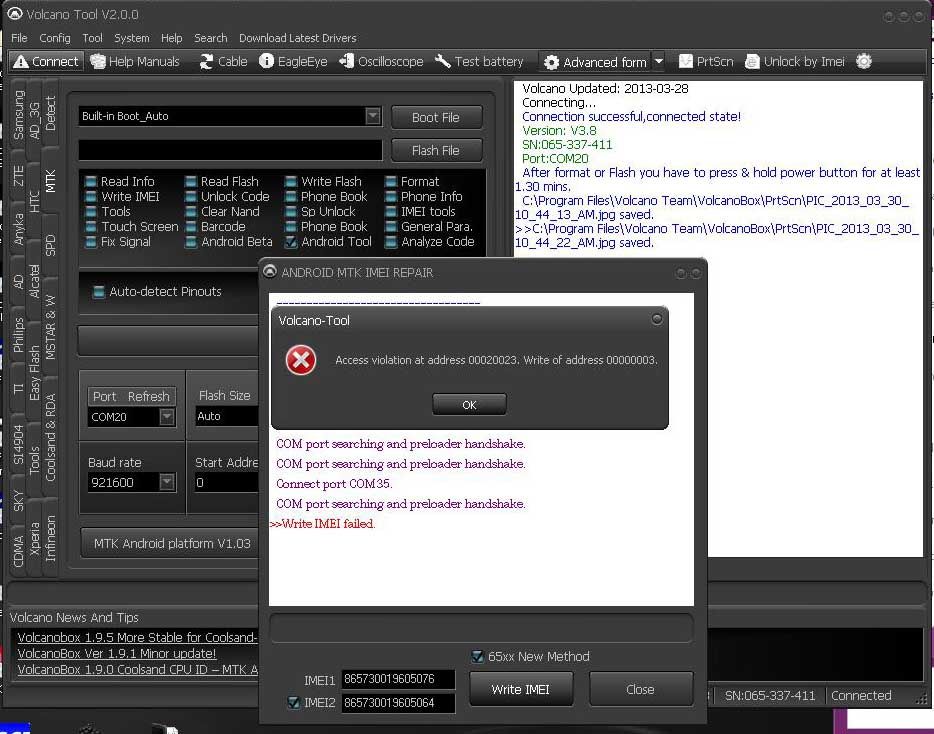Select the Analyze Code option
934x734 pixels.
(x=430, y=242)
